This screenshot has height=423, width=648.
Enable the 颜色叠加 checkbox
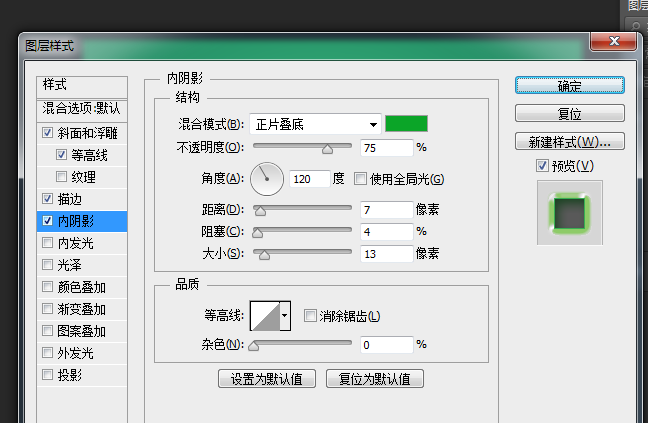(x=48, y=287)
